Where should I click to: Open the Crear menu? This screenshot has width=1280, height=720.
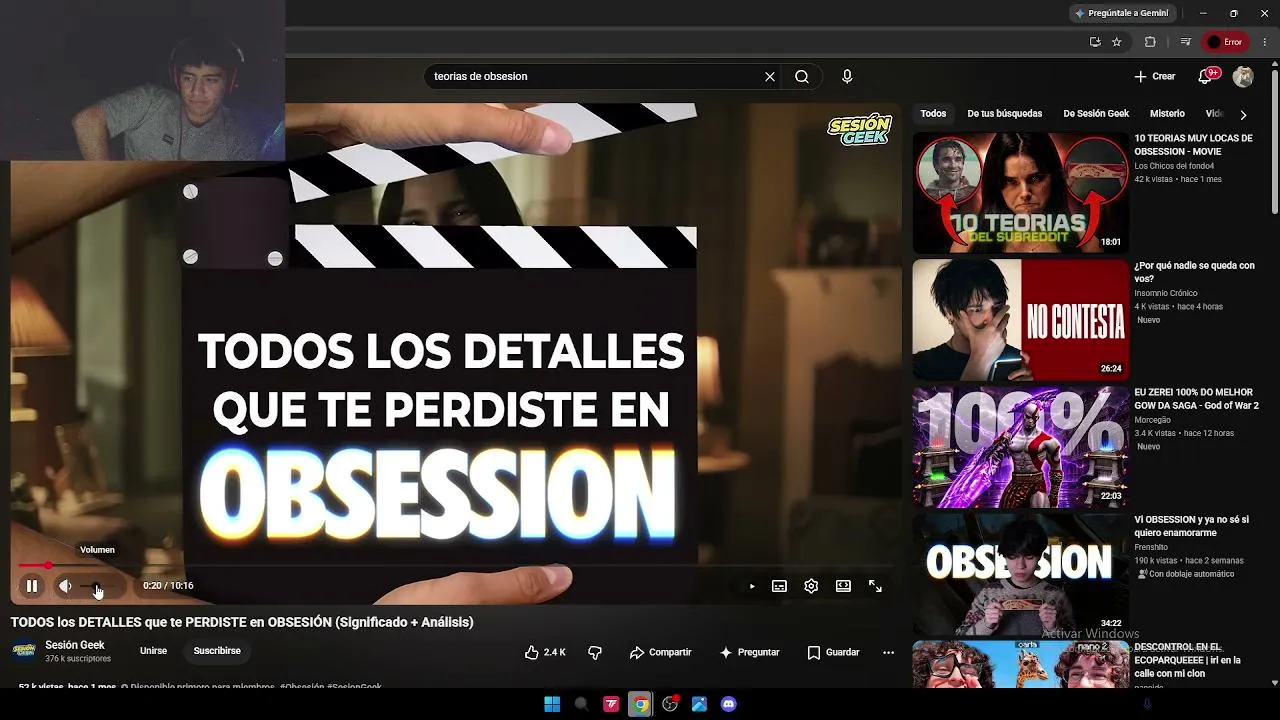click(1155, 76)
